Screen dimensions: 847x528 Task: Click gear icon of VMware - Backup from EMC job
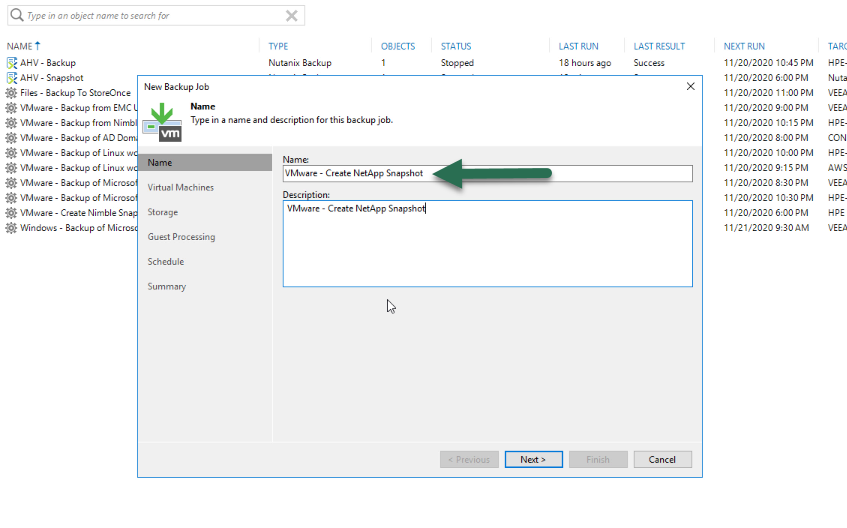pos(11,108)
